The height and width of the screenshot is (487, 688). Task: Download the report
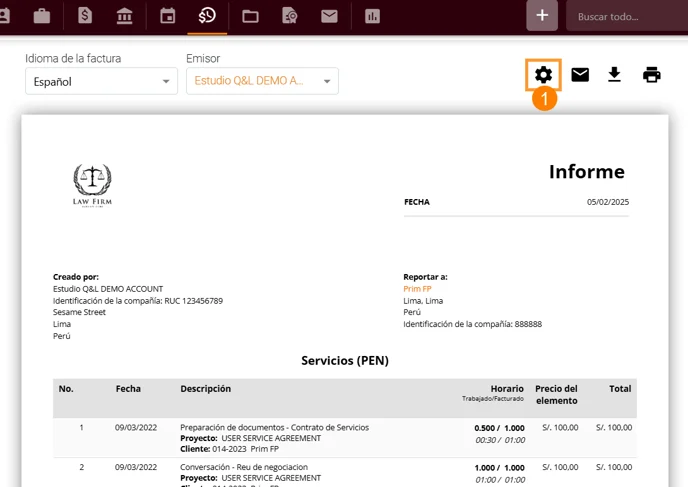point(614,75)
